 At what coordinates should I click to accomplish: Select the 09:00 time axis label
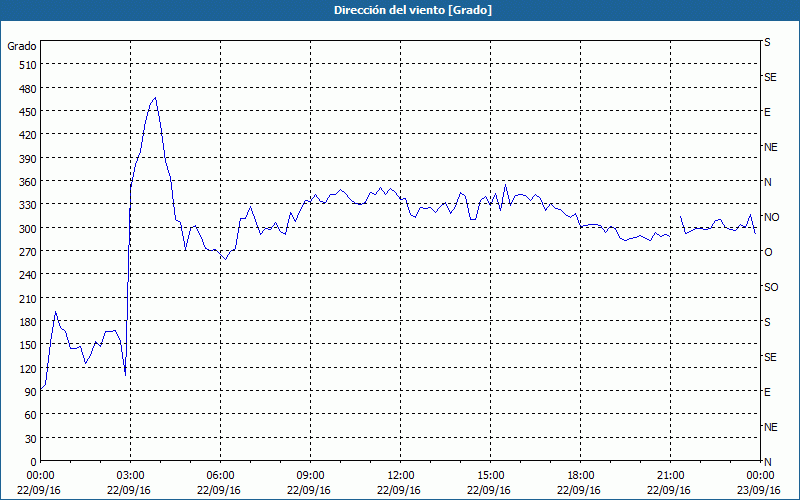[x=310, y=476]
